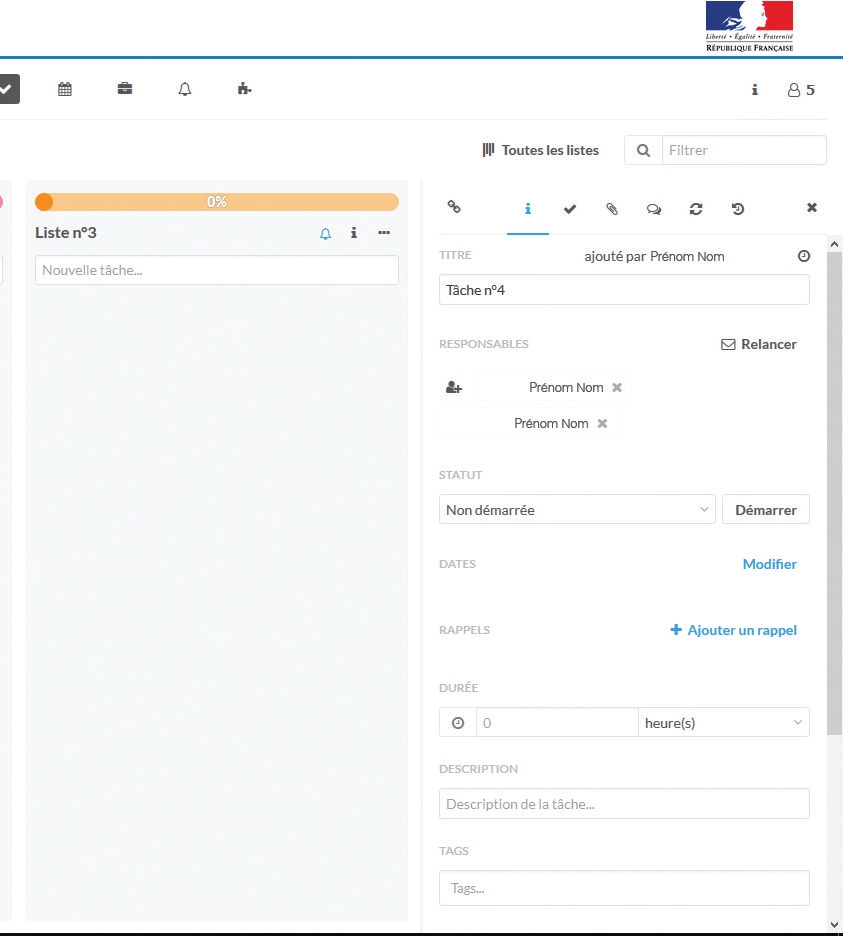Expand the Statut dropdown Non démarrée

pyautogui.click(x=577, y=510)
